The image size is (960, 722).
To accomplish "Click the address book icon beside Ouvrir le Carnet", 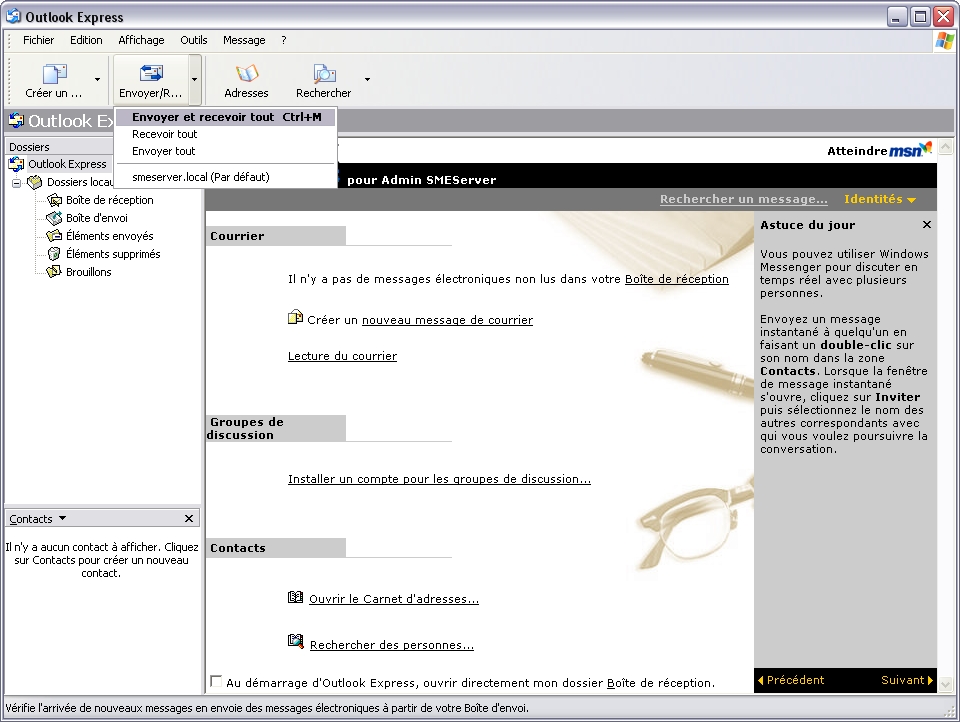I will pos(295,597).
